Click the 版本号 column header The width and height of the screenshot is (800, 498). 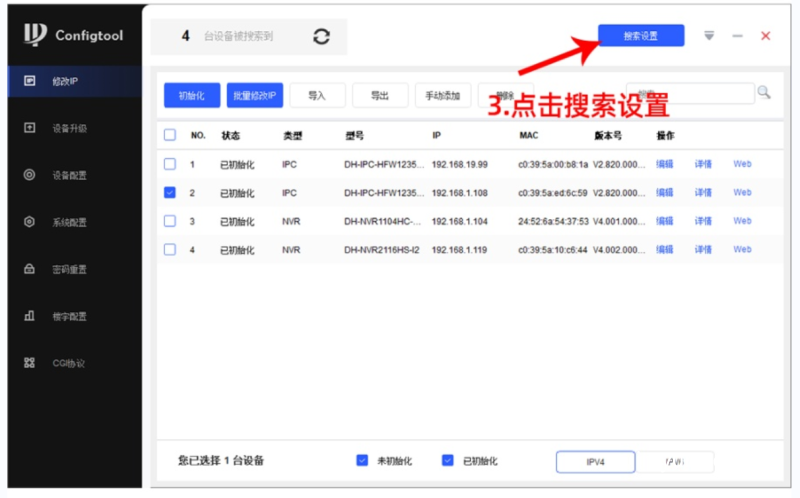[608, 135]
